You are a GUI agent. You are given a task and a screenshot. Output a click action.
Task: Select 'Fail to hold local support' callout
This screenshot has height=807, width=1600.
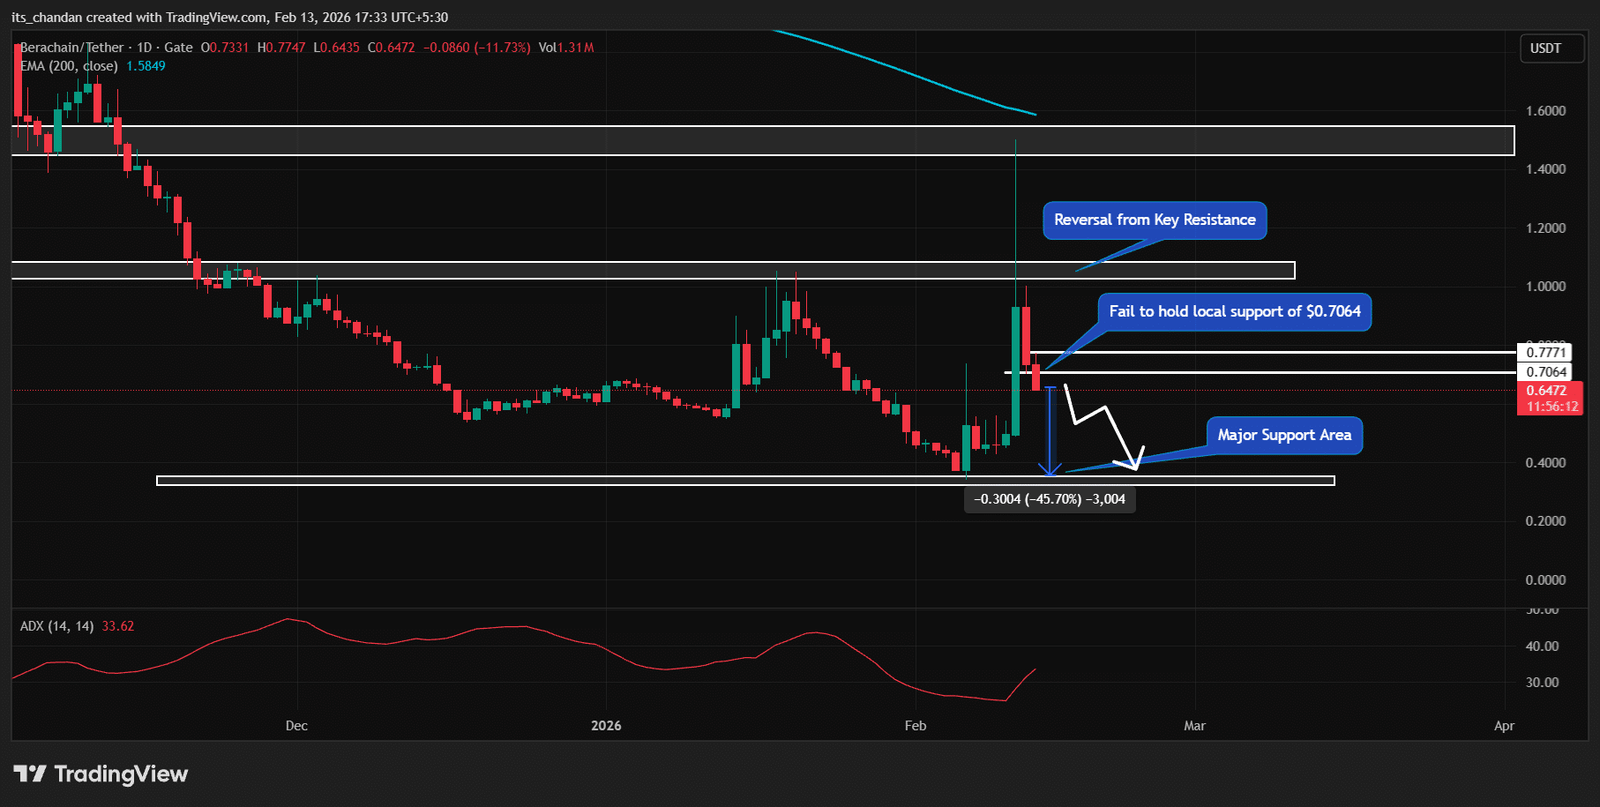coord(1234,311)
